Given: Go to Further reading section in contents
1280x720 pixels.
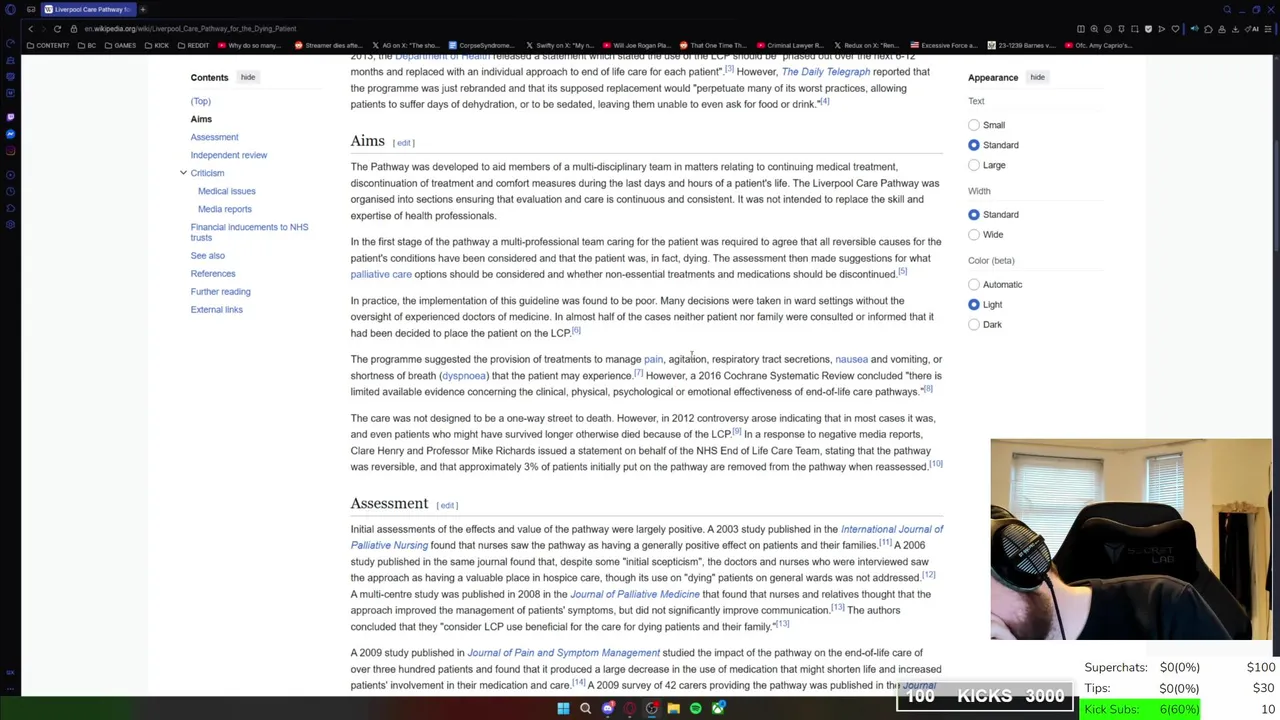Looking at the screenshot, I should coord(221,291).
